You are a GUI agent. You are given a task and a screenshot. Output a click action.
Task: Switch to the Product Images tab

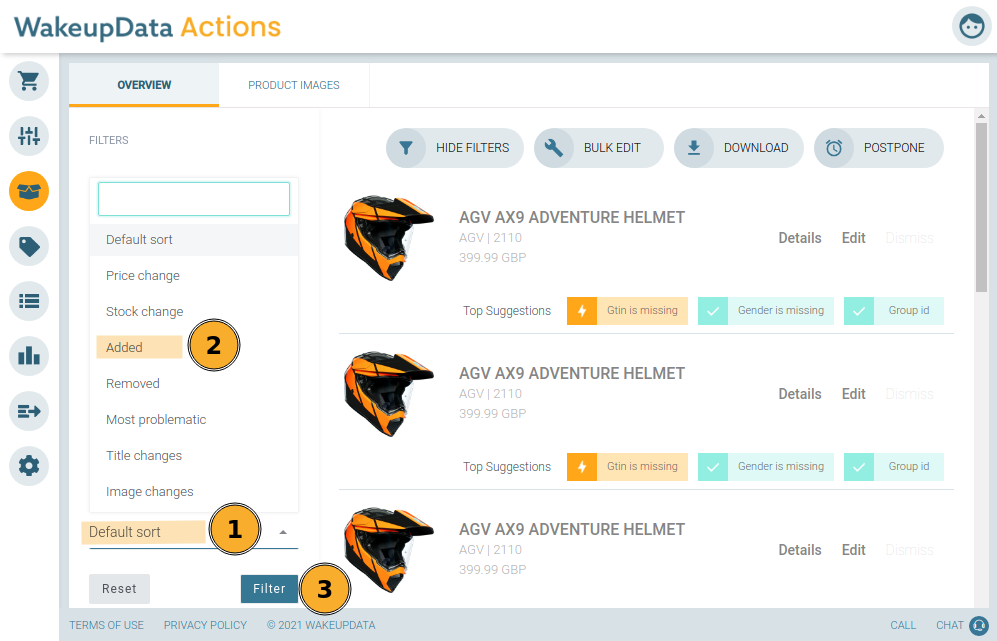294,85
